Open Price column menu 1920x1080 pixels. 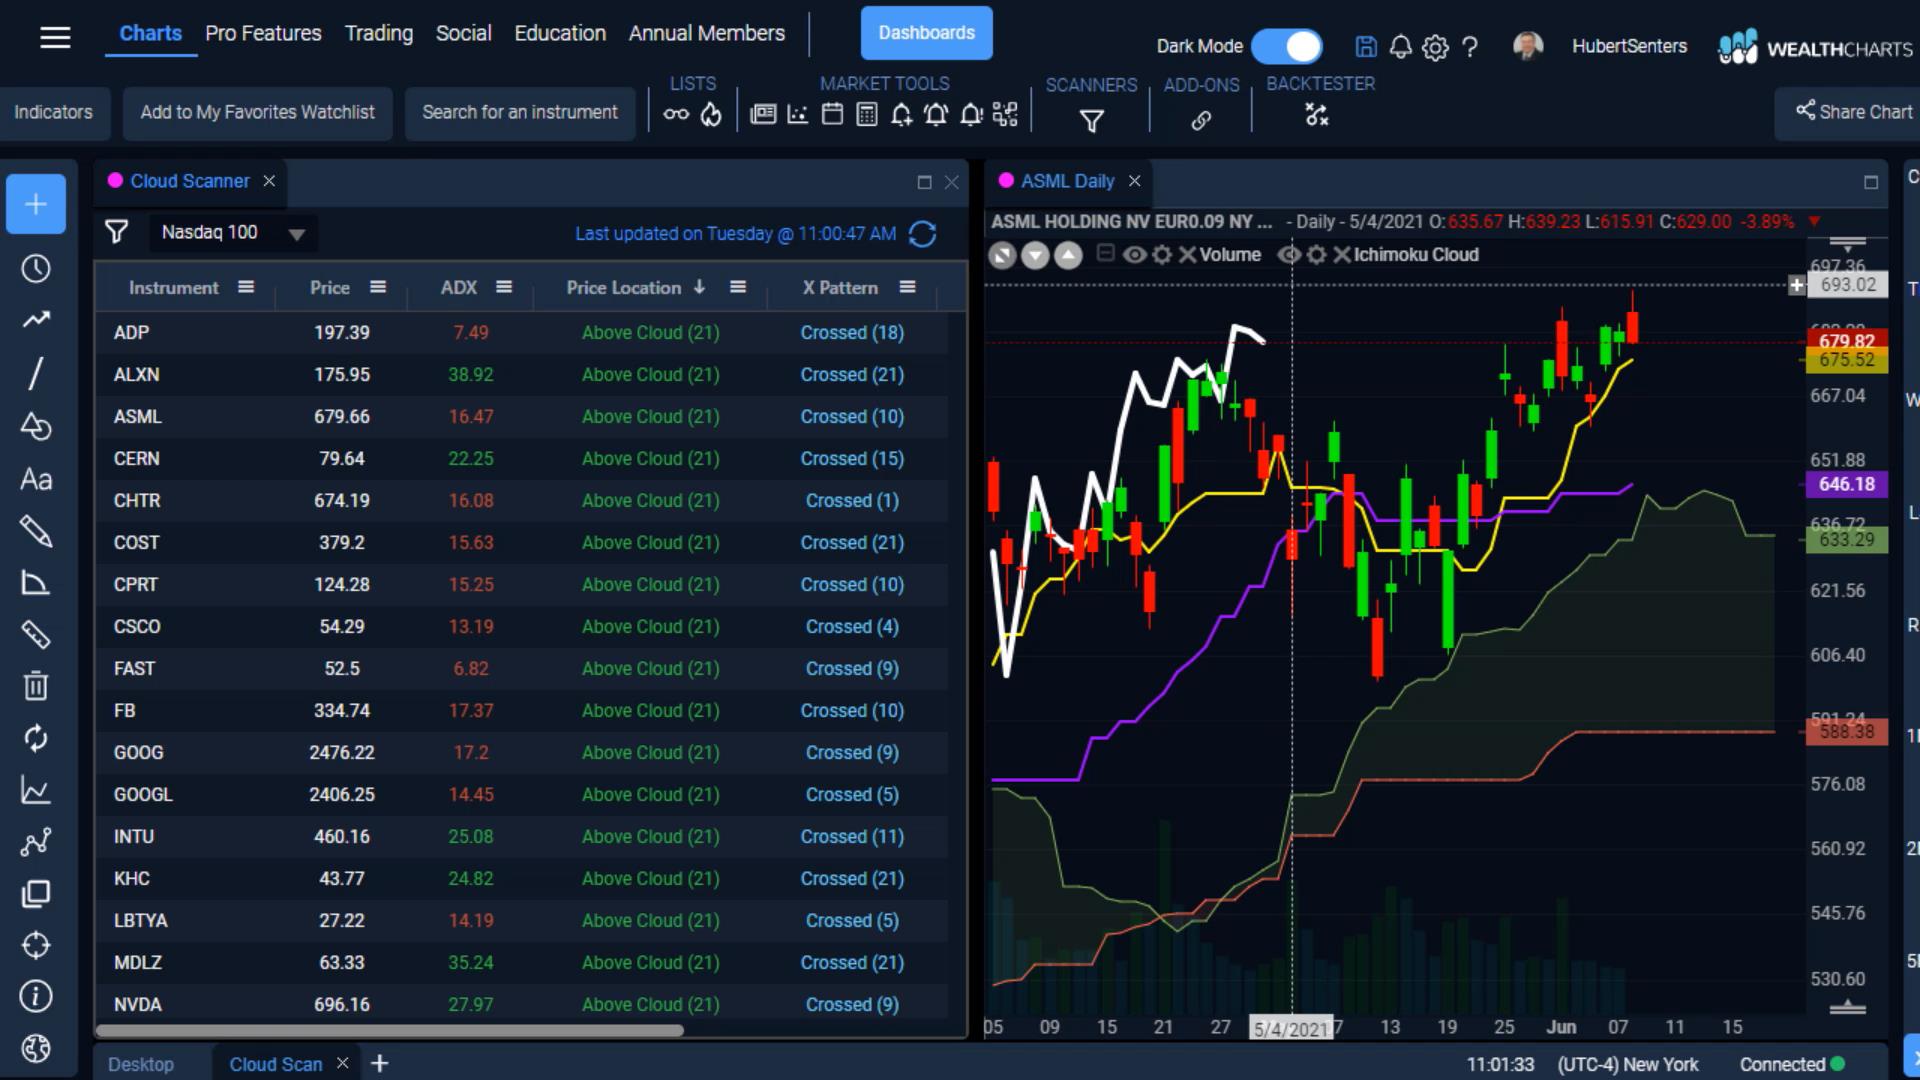(378, 287)
